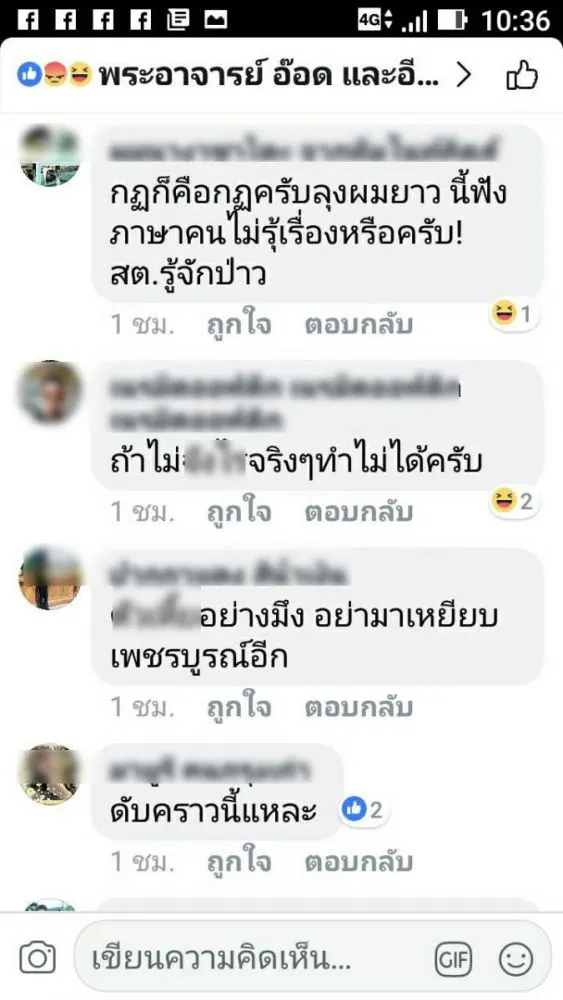View like count on ดับคราวนี้แหละ comment
Viewport: 563px width, 1000px height.
coord(363,809)
